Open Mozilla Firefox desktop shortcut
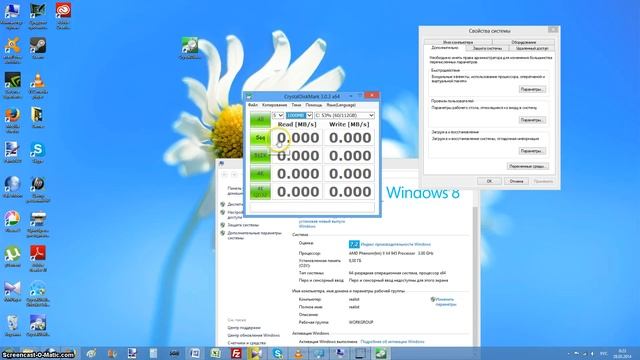The height and width of the screenshot is (360, 640). click(x=12, y=120)
